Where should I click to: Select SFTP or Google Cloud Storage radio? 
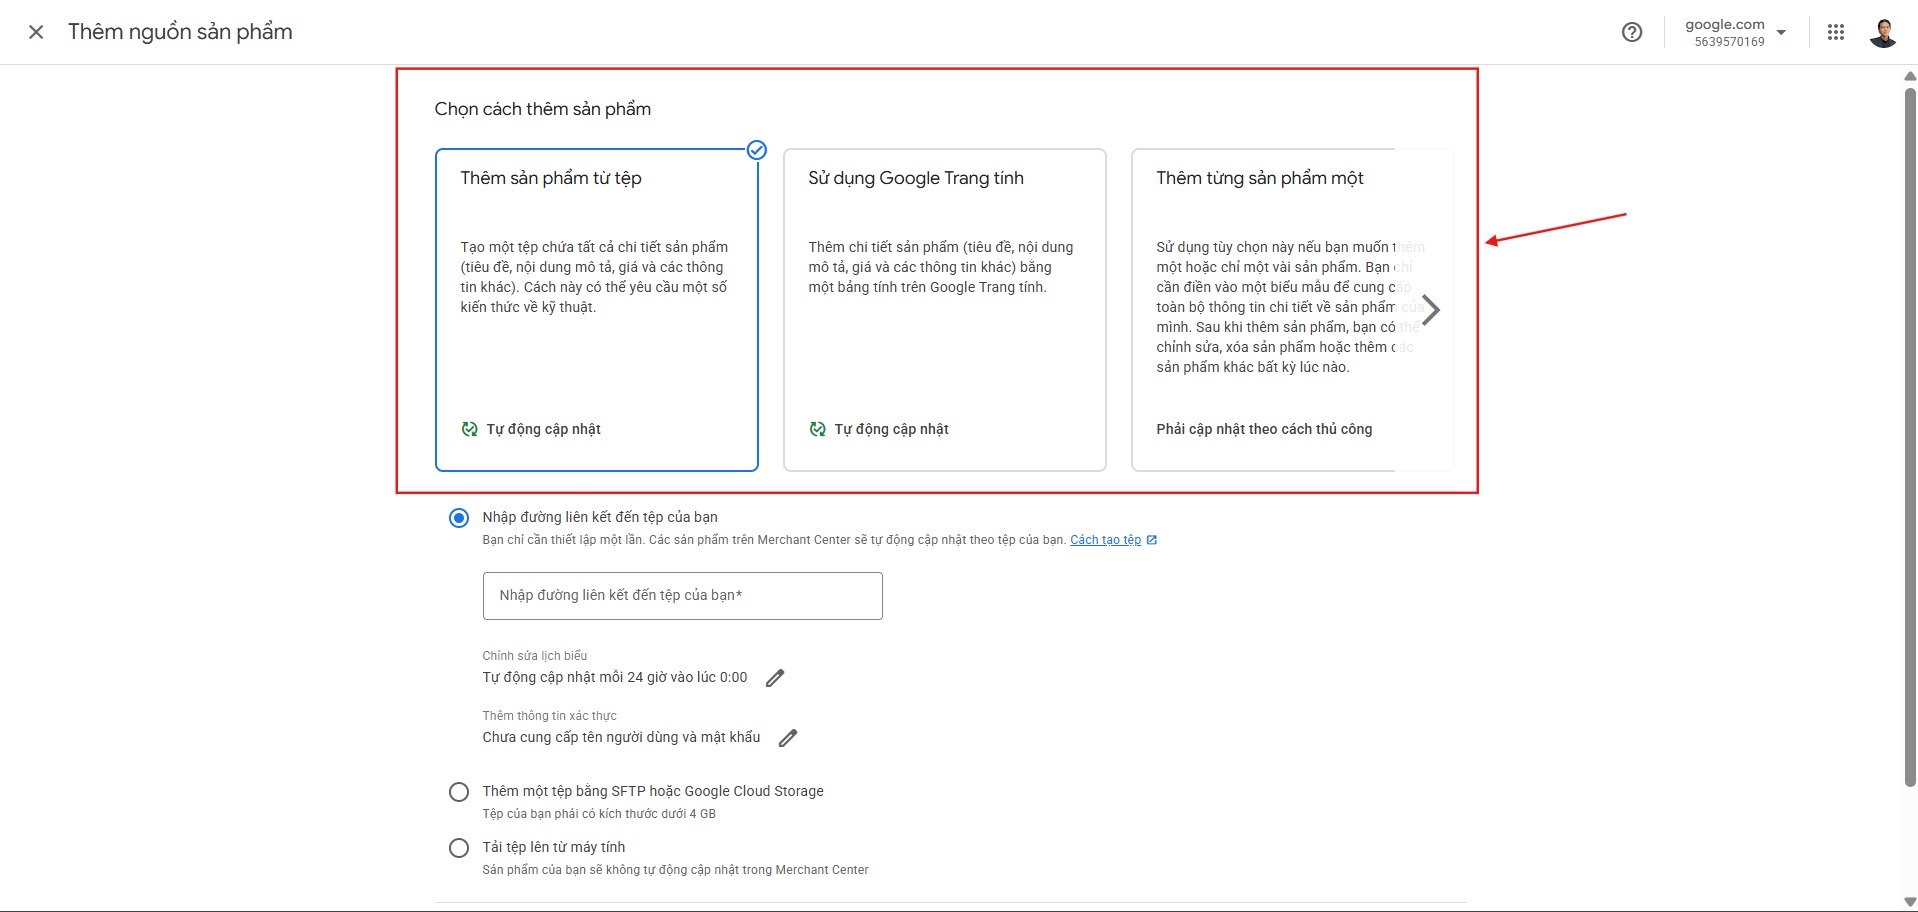[459, 792]
